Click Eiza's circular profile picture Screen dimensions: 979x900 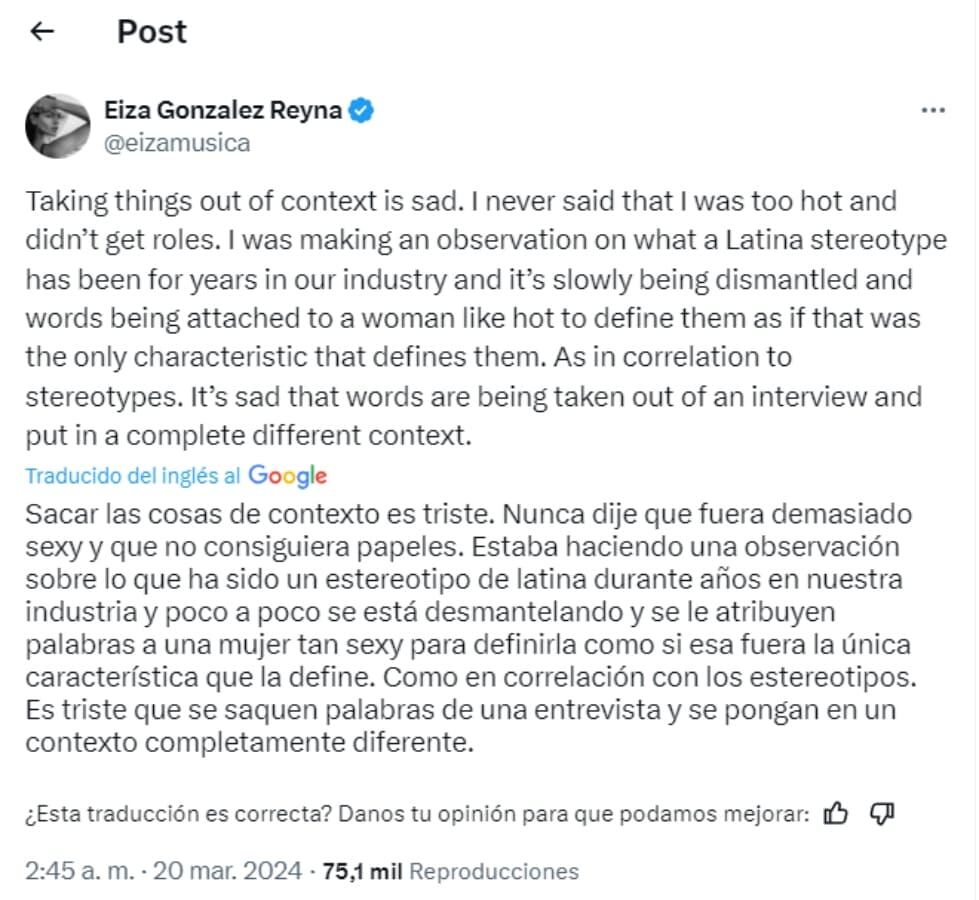point(58,125)
